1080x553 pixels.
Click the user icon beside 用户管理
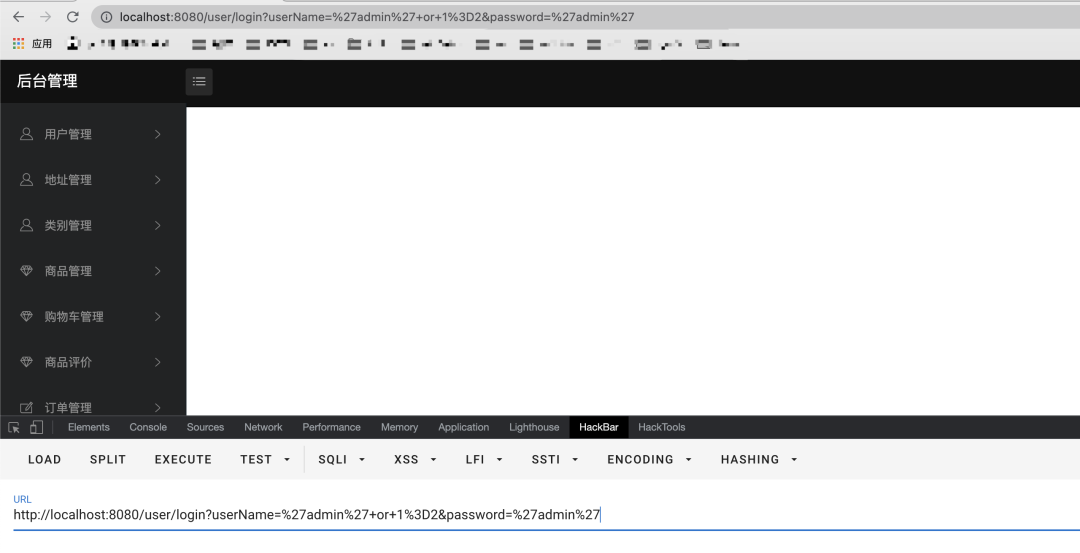click(x=26, y=134)
